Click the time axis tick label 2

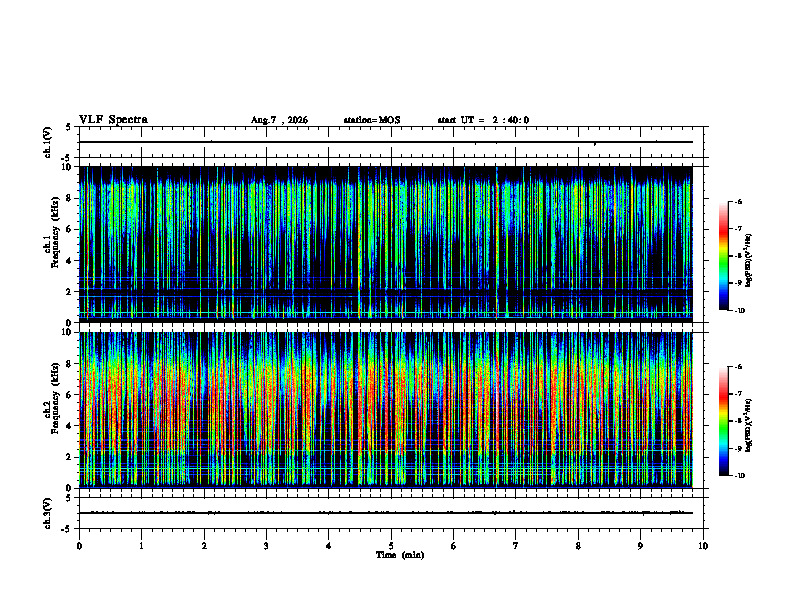coord(204,546)
